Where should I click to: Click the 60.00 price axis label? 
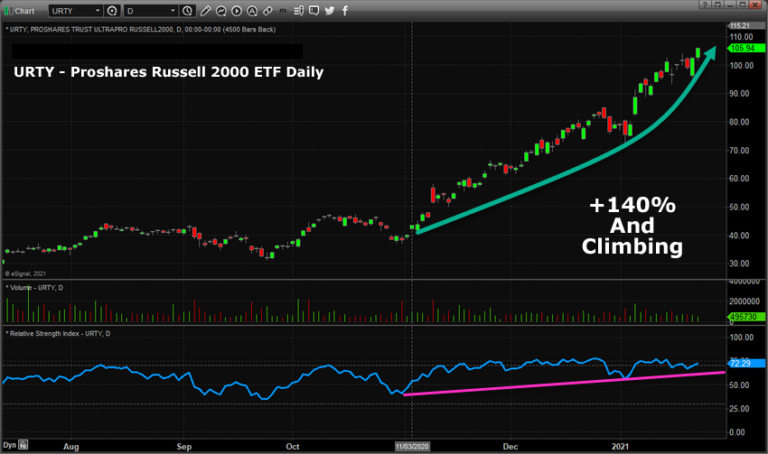(739, 178)
